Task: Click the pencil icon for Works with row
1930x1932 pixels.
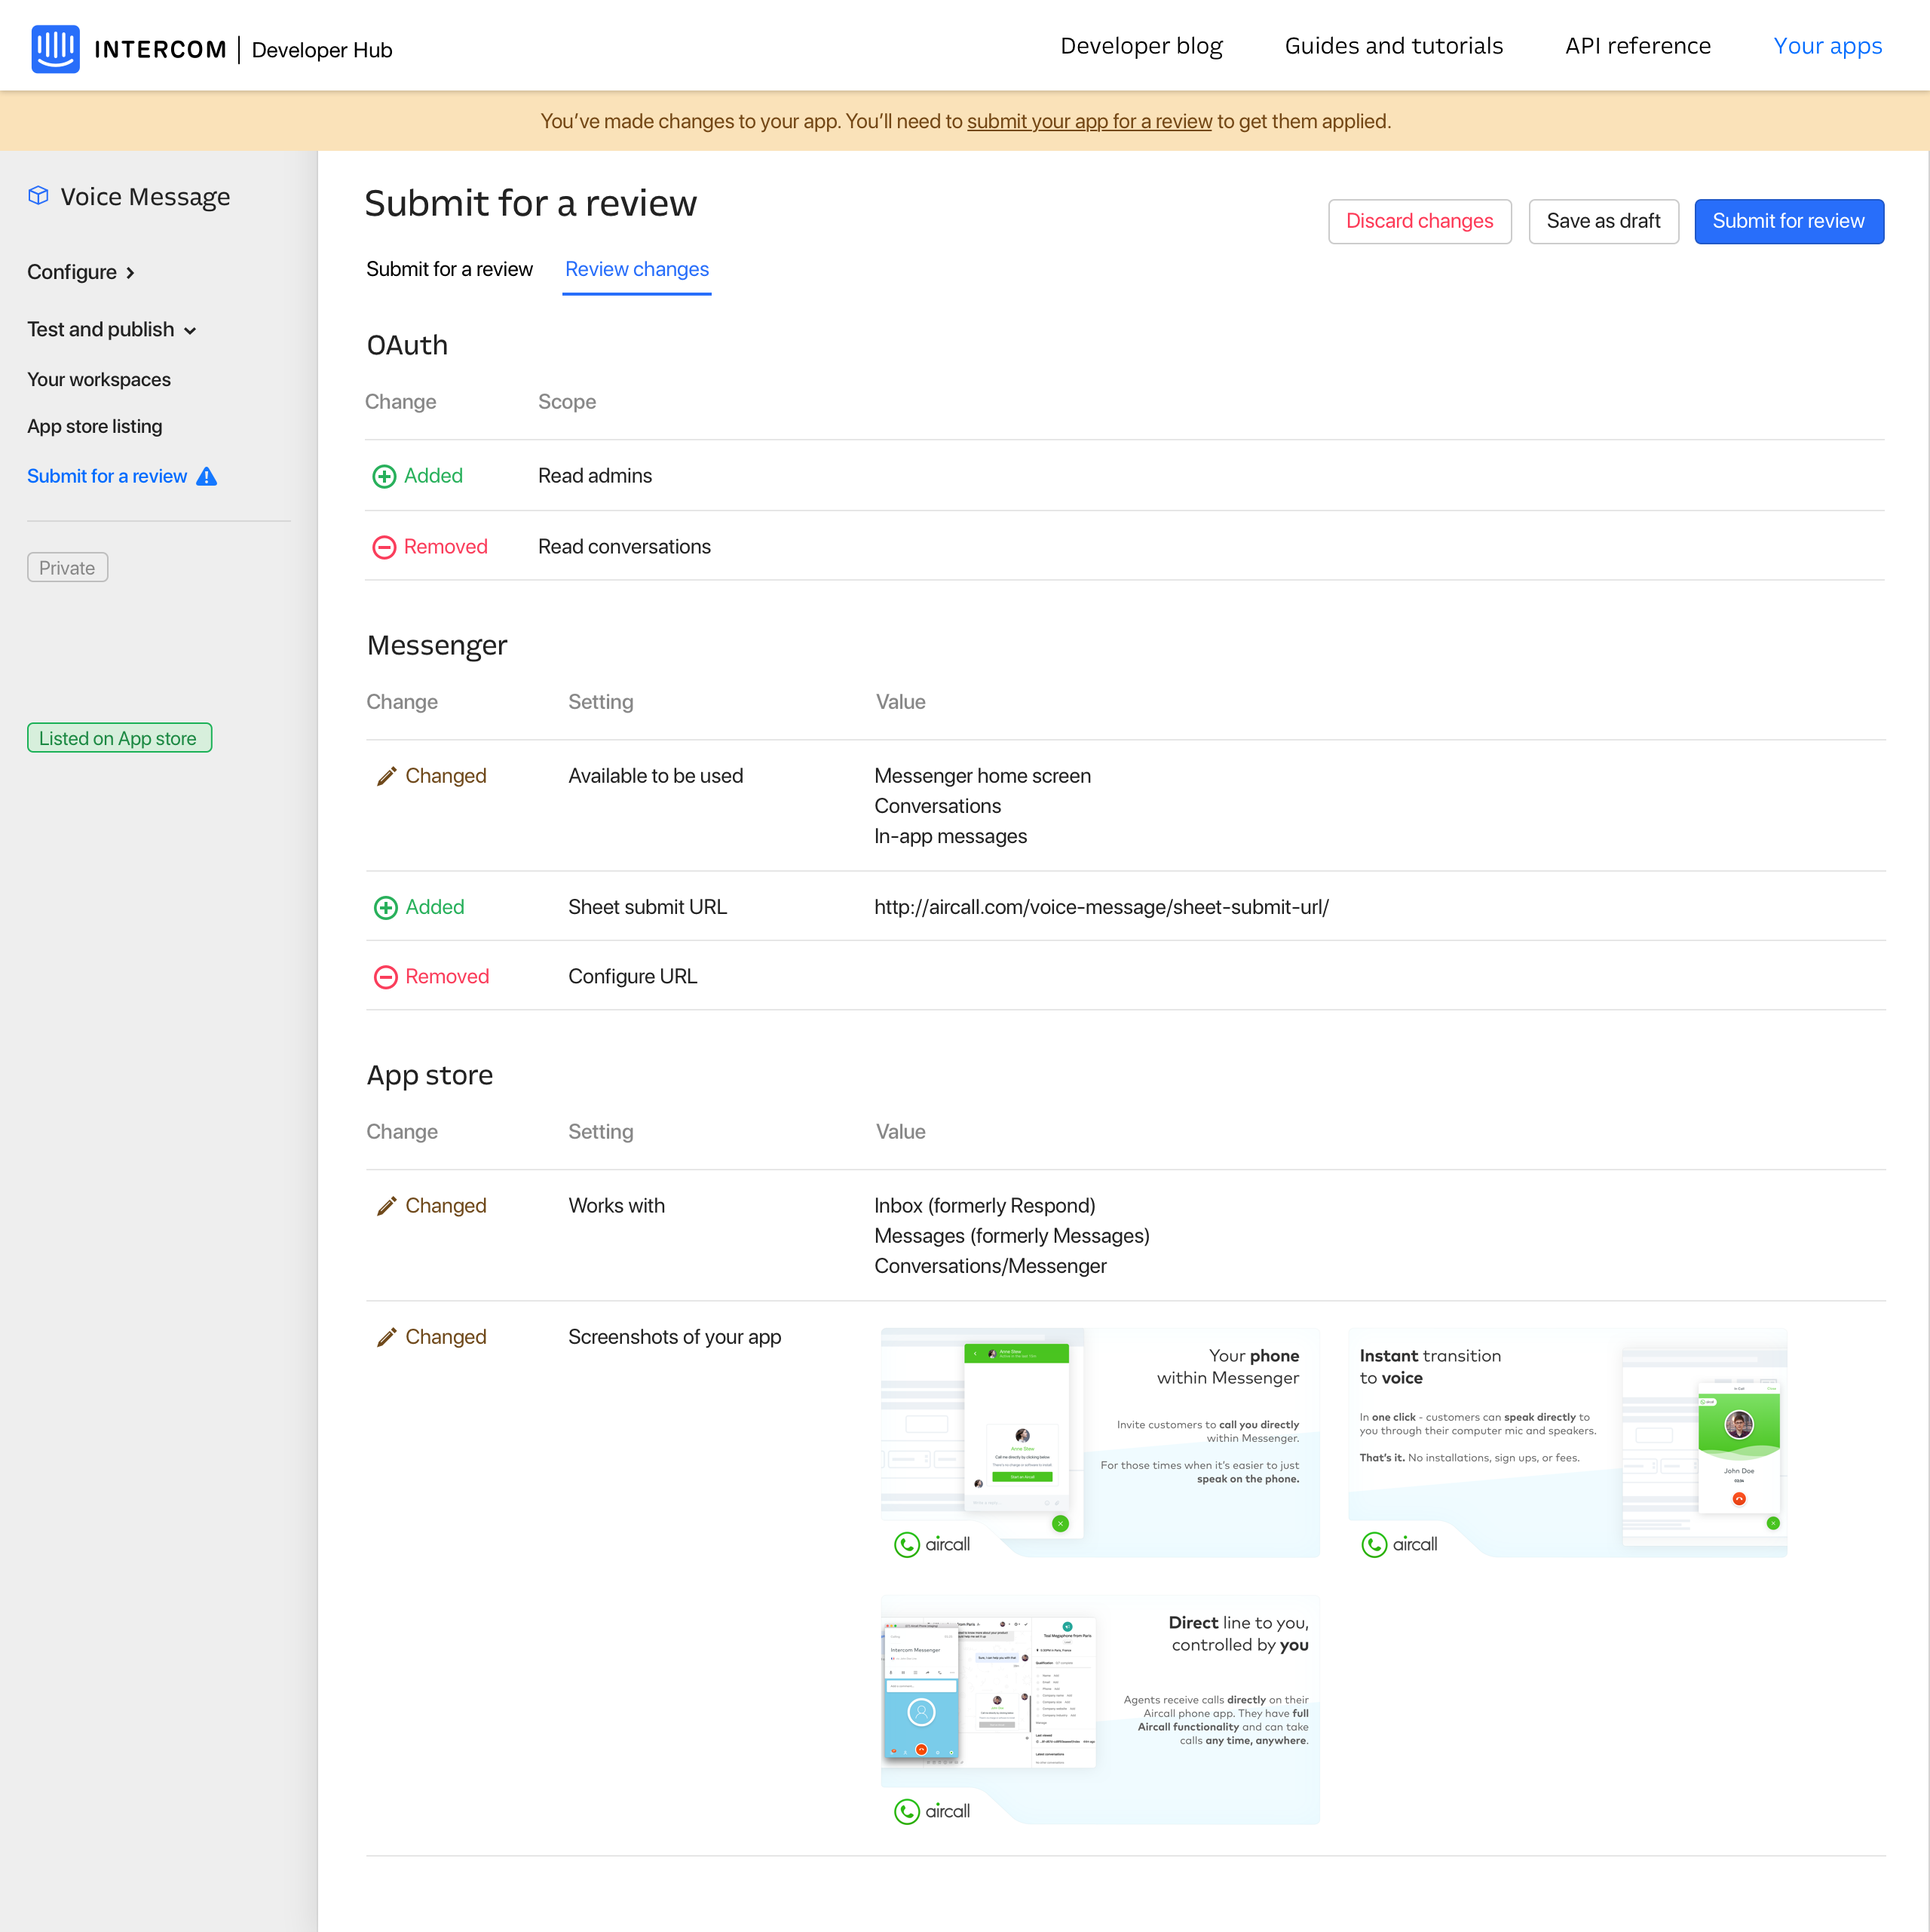Action: 386,1207
